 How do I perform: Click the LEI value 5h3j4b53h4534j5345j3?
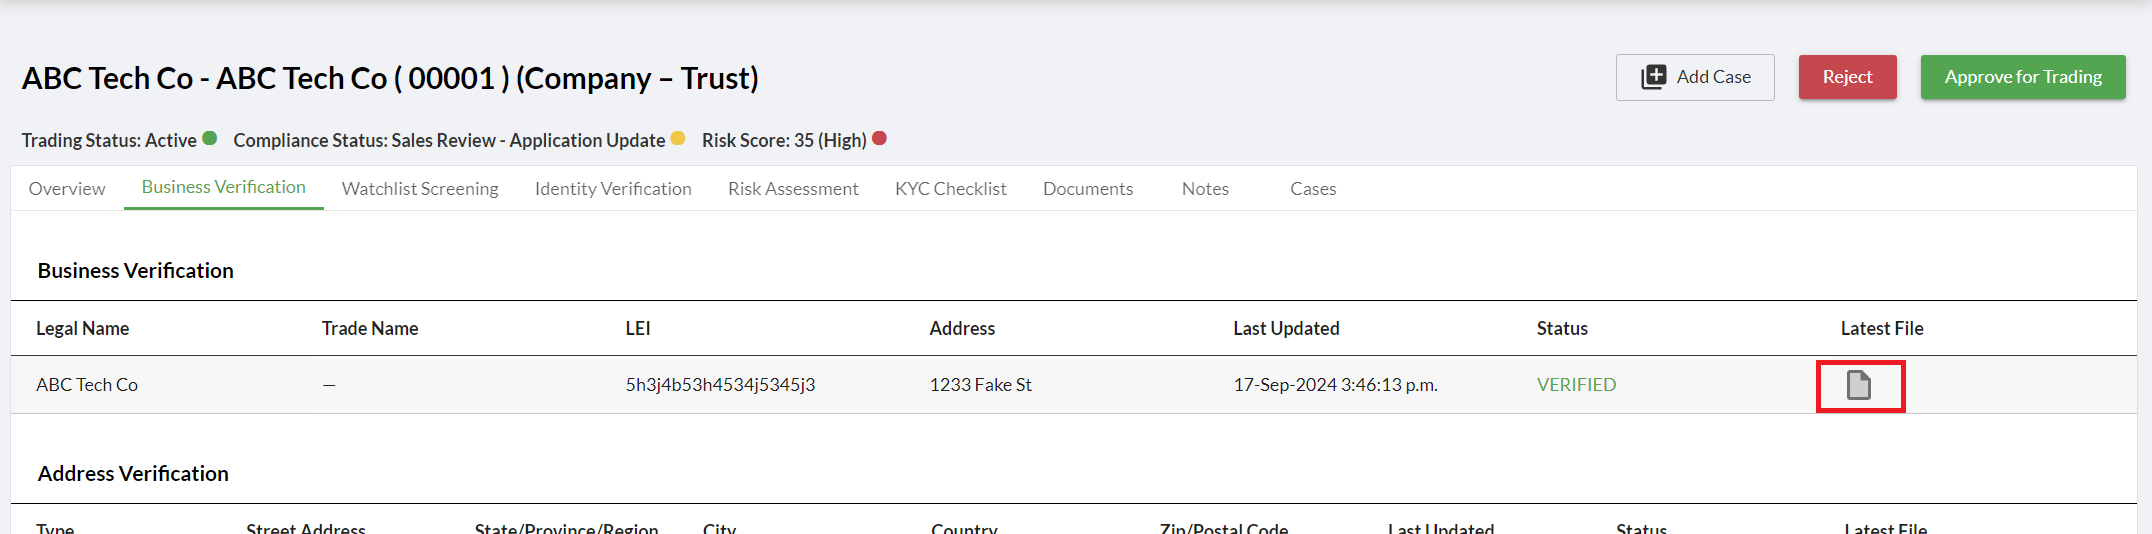pos(720,385)
